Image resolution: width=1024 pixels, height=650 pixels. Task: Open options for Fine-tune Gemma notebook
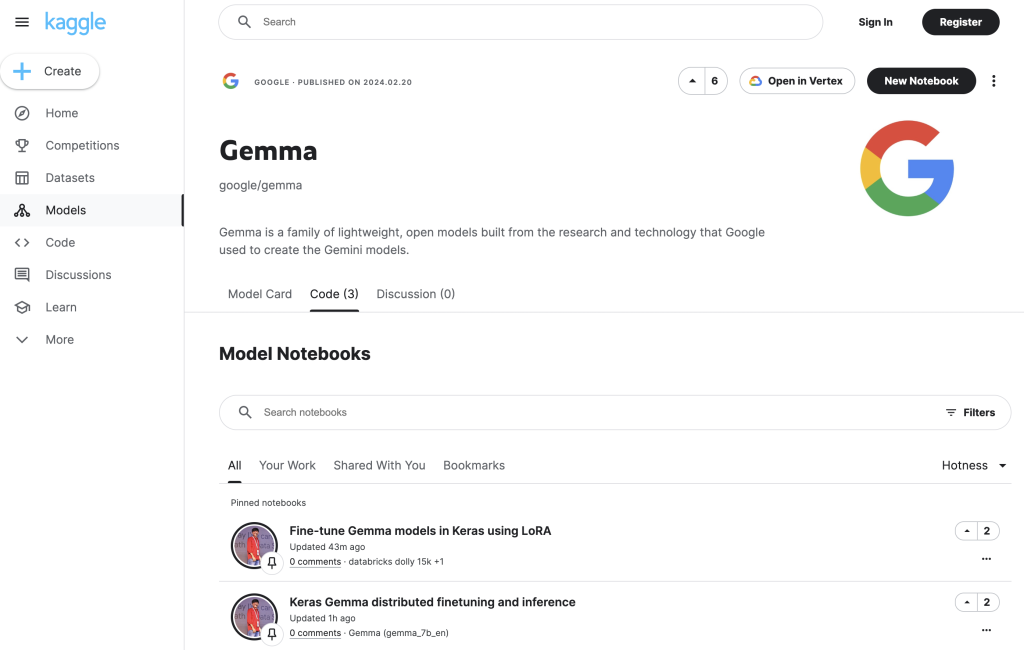point(986,559)
